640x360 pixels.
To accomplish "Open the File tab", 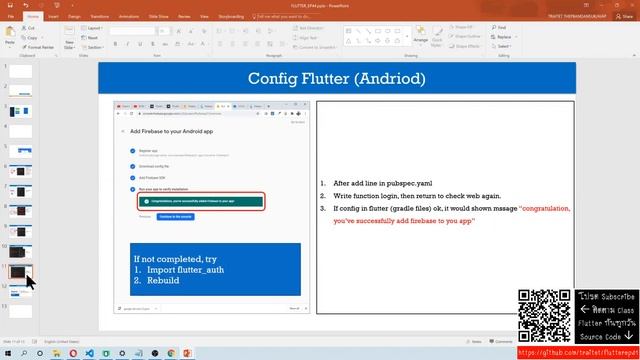I will pos(11,16).
